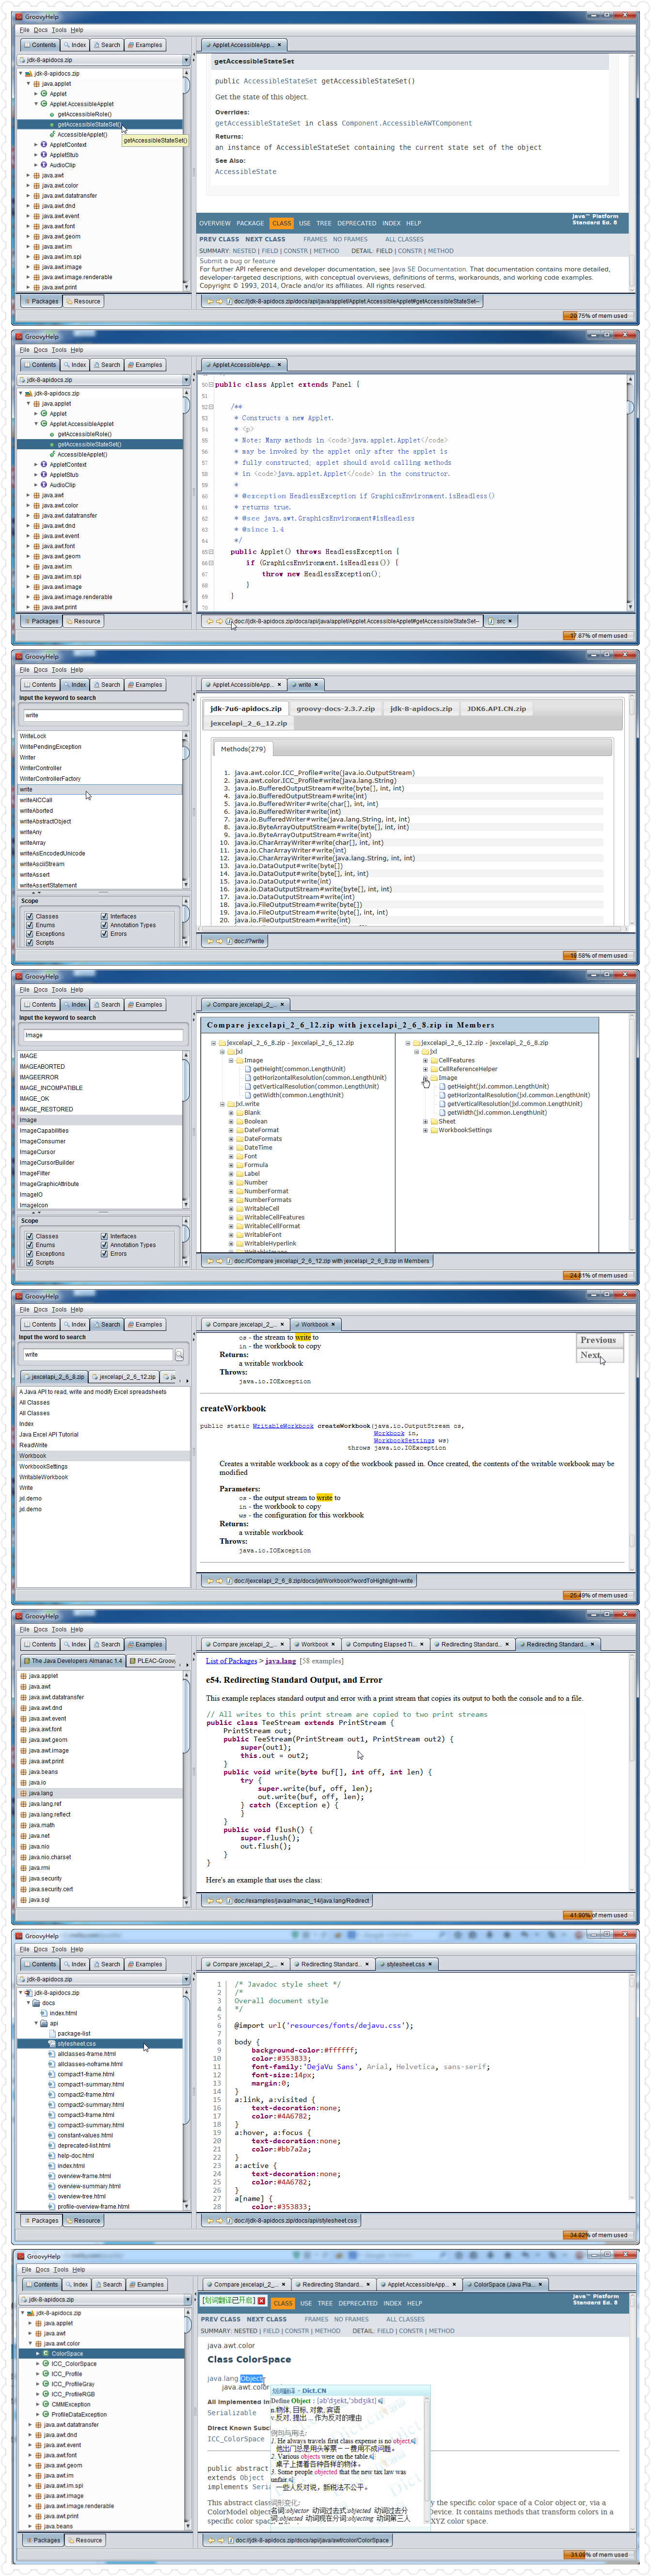The height and width of the screenshot is (2576, 651).
Task: Select the JDK6.API.CN.zip results tab
Action: [x=497, y=708]
